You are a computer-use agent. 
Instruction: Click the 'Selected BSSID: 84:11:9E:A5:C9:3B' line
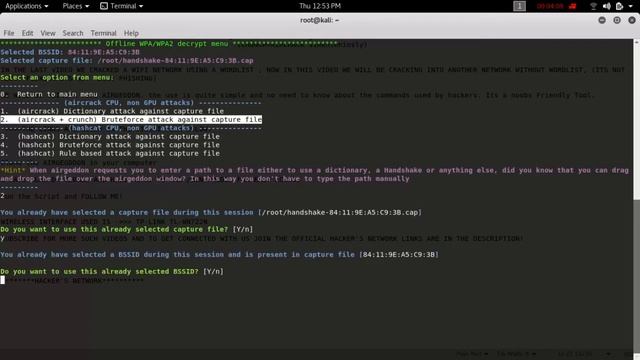pos(70,52)
